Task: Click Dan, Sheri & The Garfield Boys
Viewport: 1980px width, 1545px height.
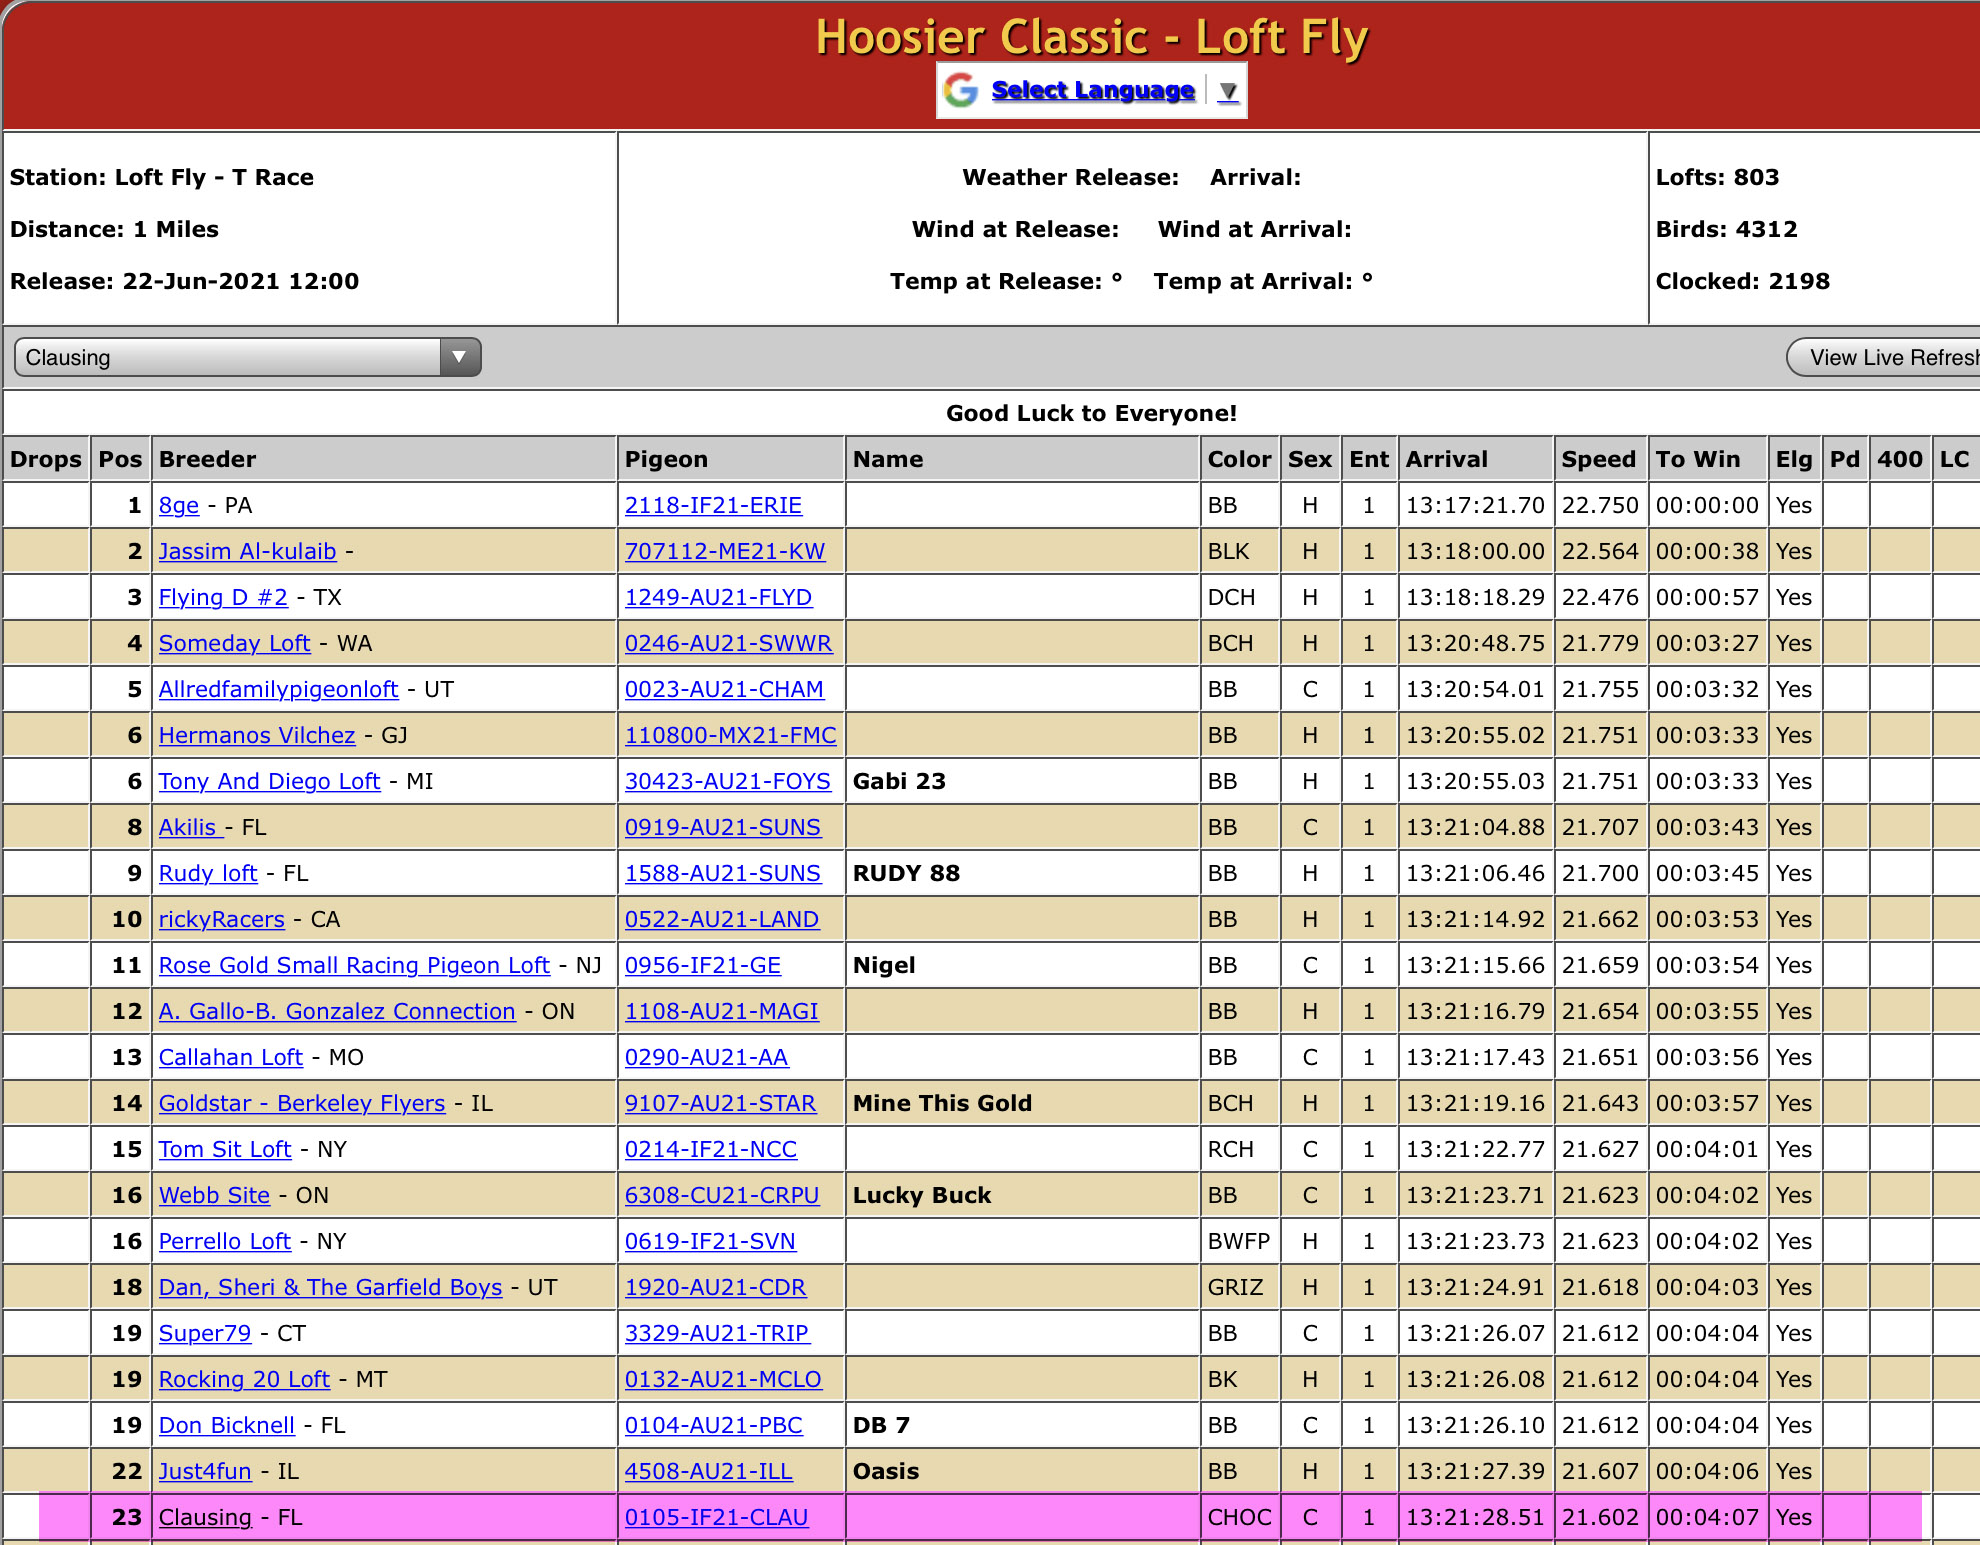Action: click(330, 1288)
